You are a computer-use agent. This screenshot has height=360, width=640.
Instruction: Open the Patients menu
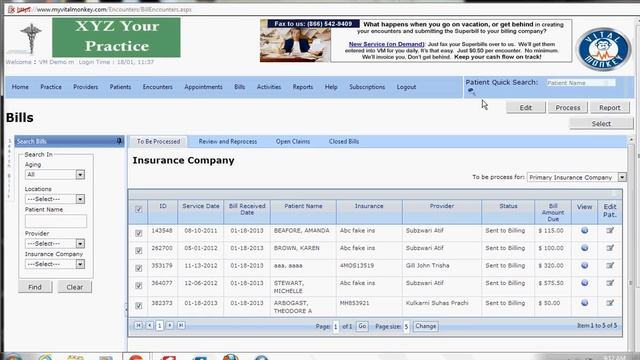click(x=120, y=87)
